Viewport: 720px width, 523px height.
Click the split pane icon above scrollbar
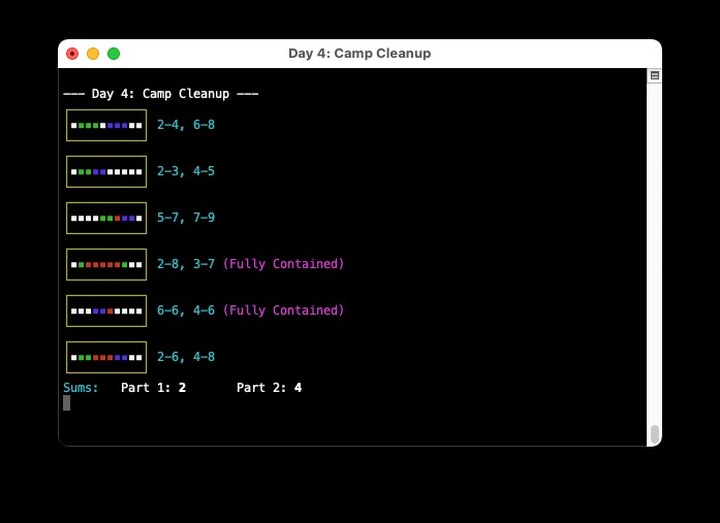coord(654,75)
